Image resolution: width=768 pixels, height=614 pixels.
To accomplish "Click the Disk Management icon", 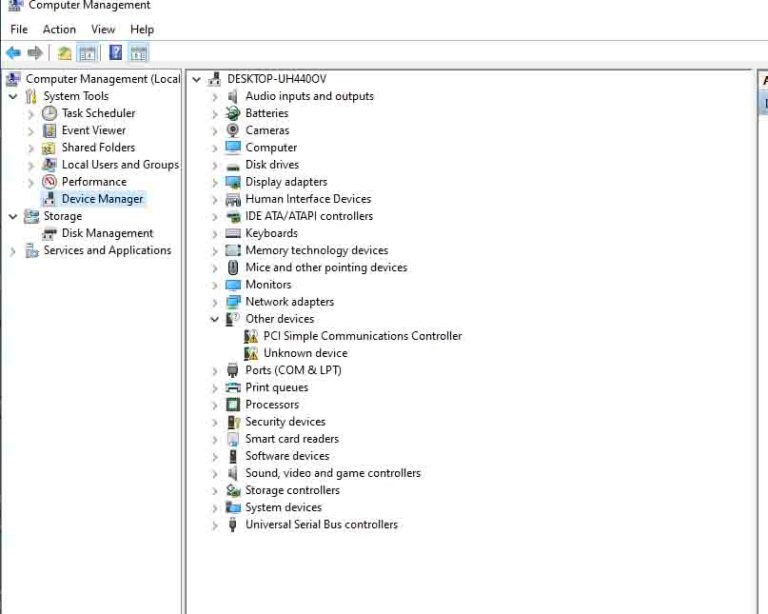I will (x=50, y=233).
